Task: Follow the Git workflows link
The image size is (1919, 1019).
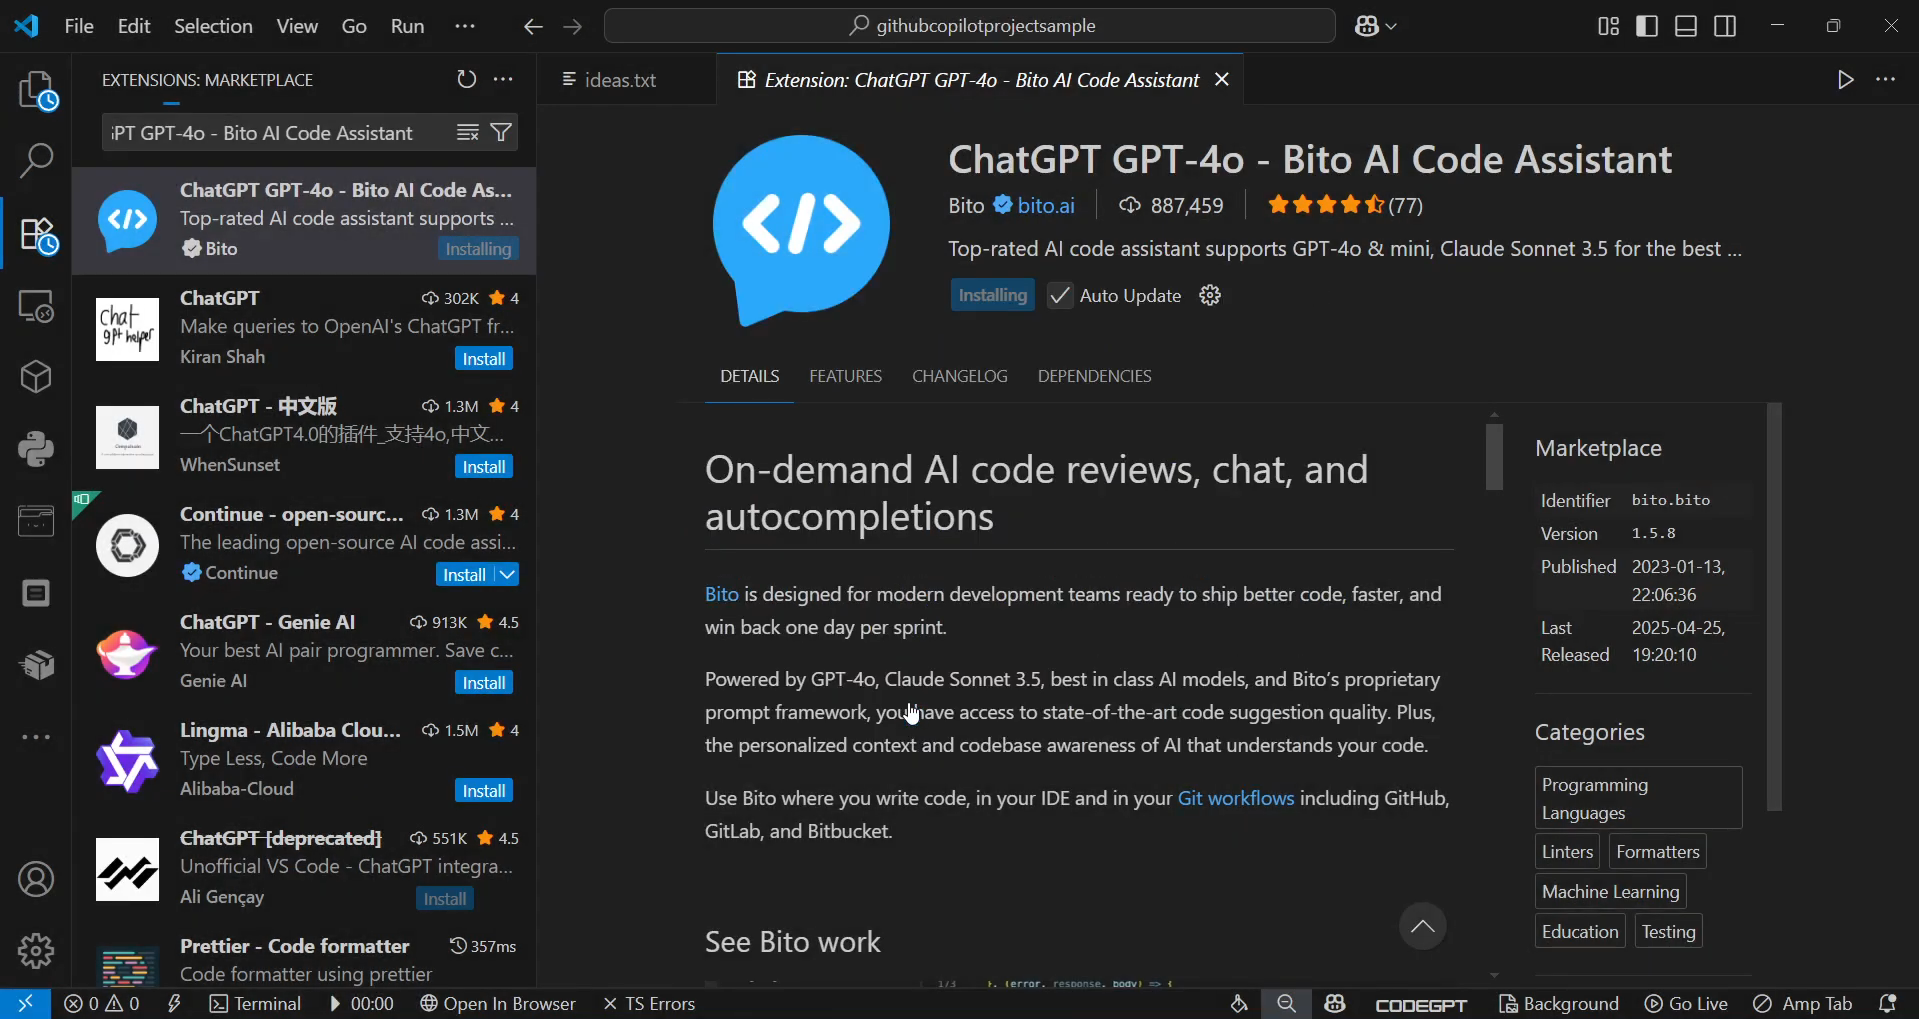Action: [x=1235, y=798]
